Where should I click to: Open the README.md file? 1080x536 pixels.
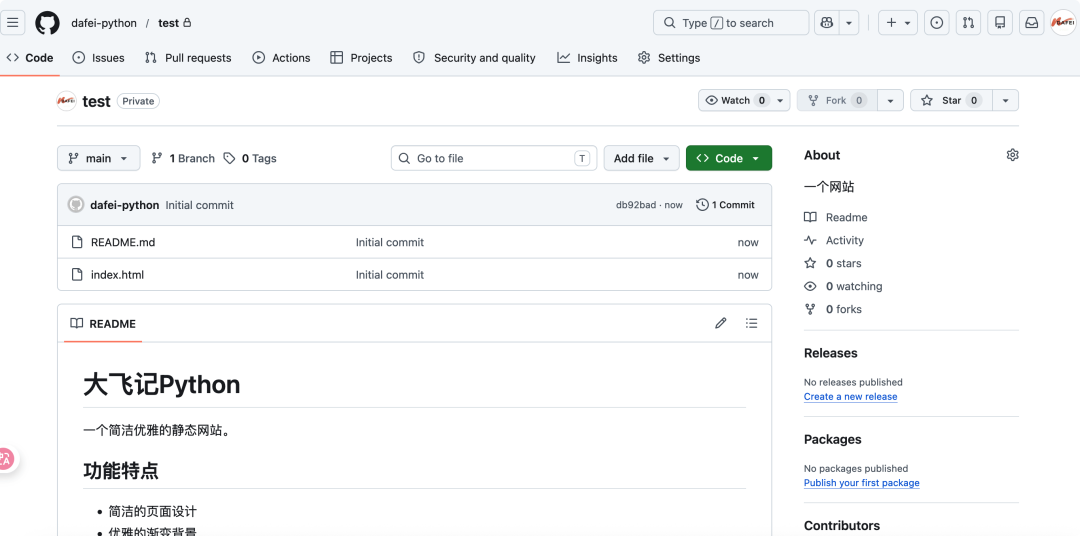click(123, 243)
